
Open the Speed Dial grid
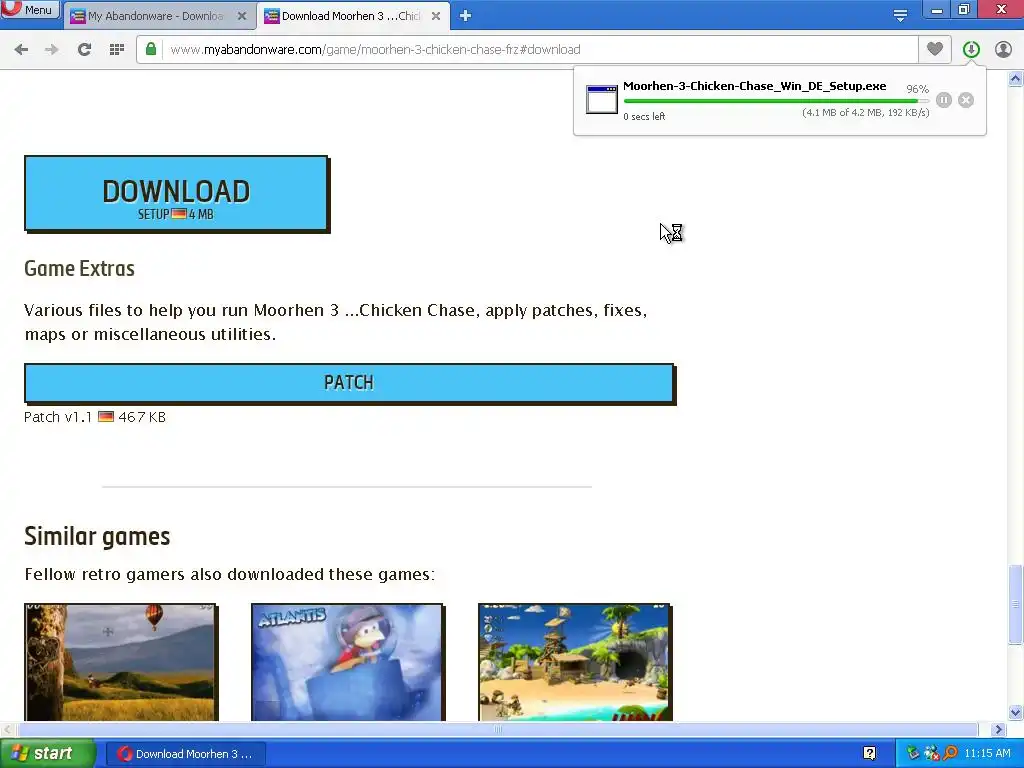click(117, 50)
